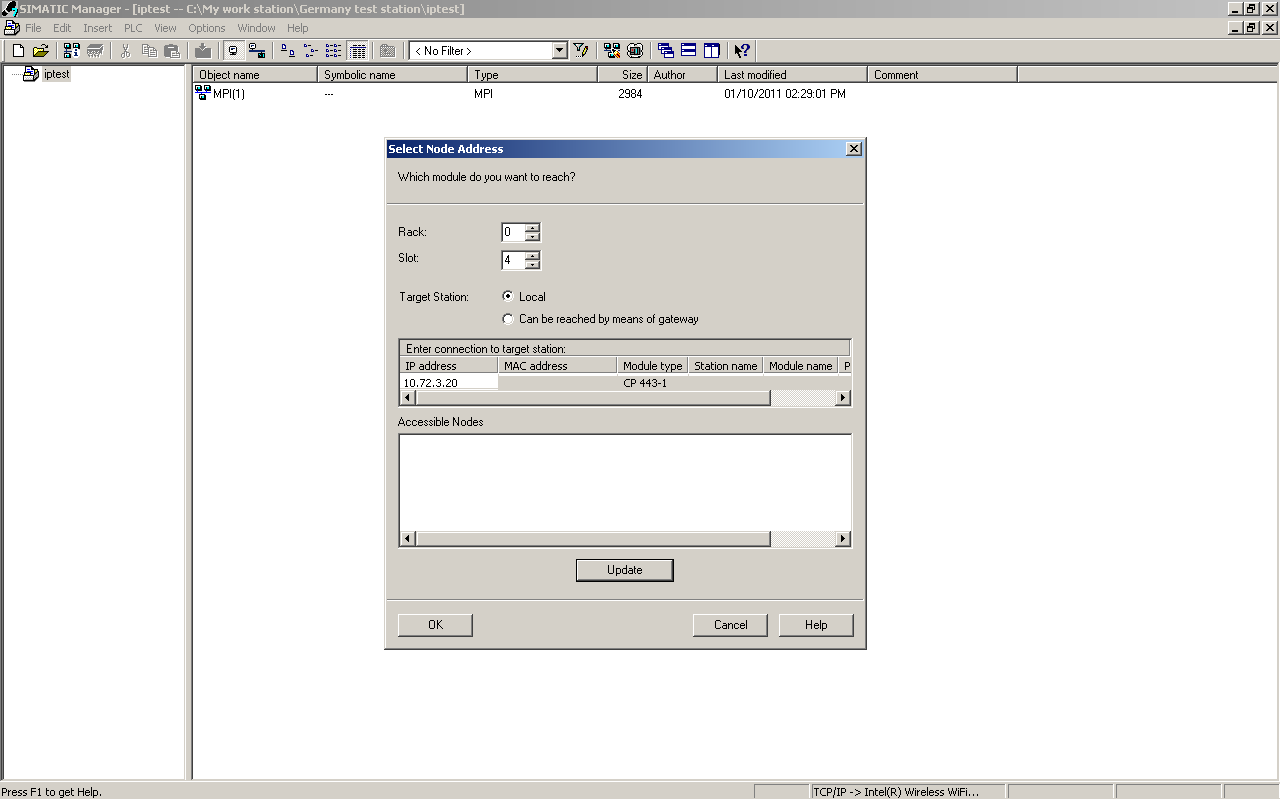Toggle the PLC simulation toolbar icon

(635, 51)
